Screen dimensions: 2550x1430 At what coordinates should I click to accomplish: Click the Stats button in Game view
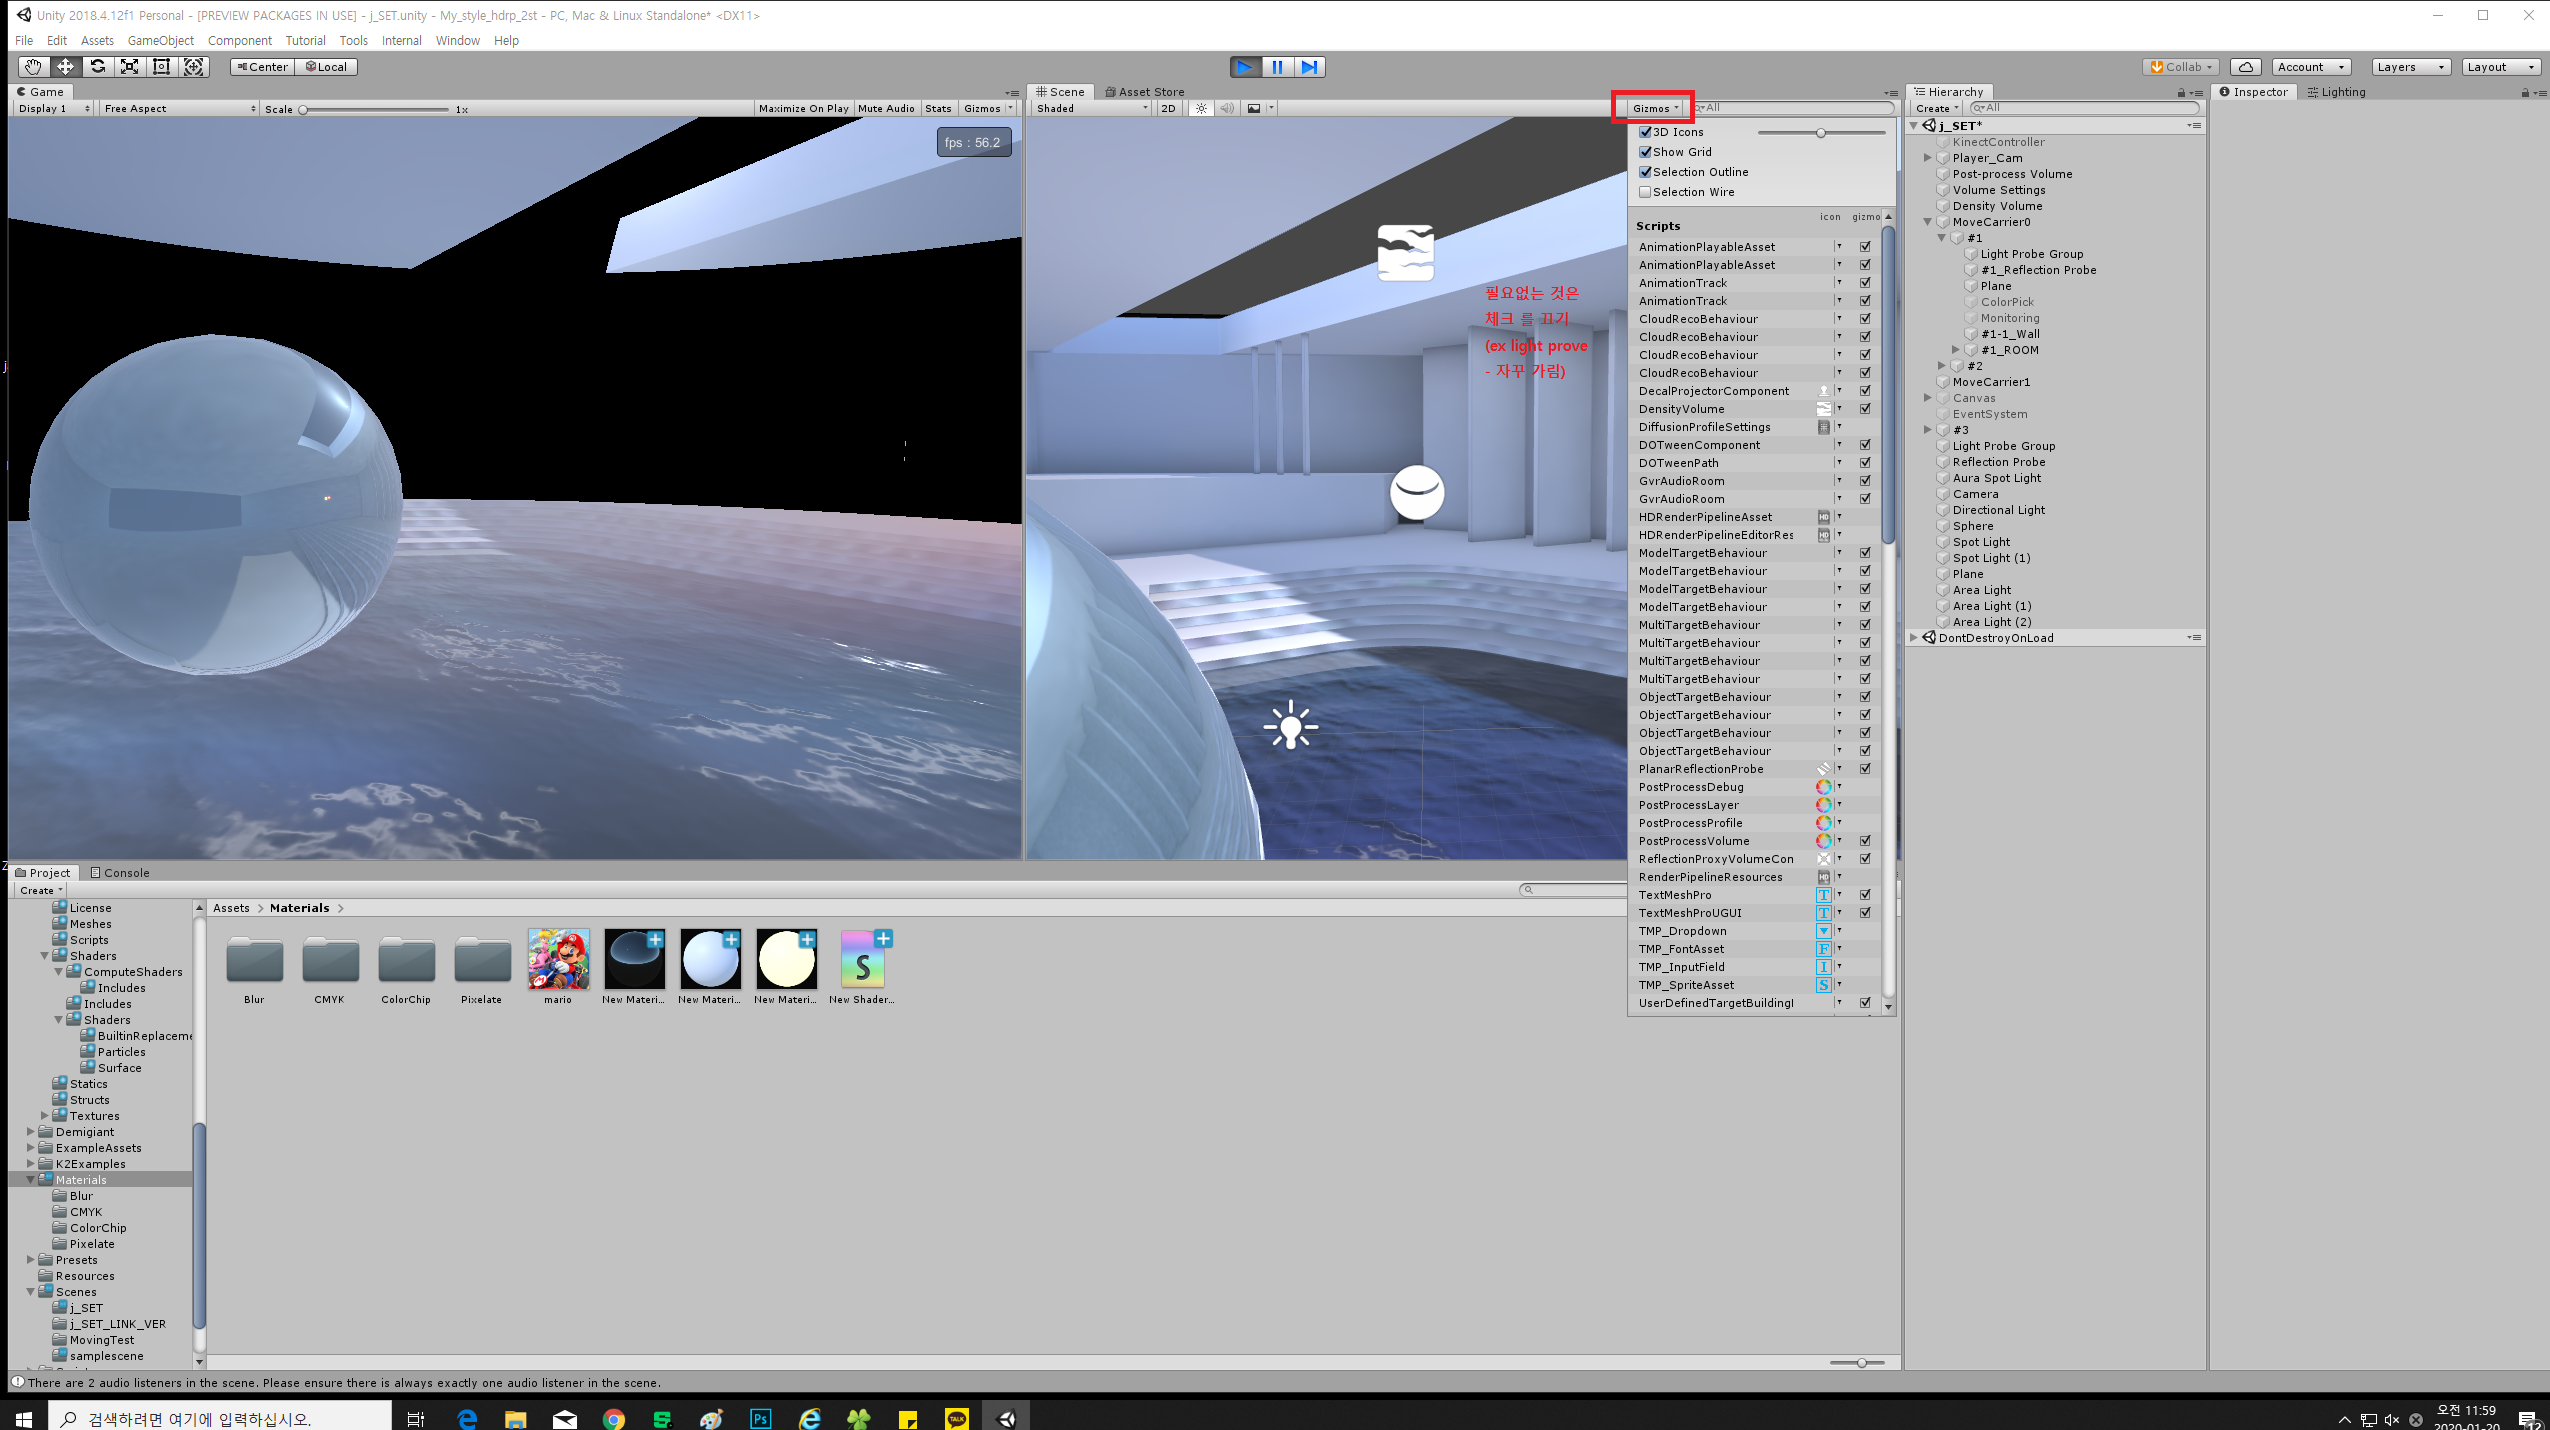tap(938, 108)
